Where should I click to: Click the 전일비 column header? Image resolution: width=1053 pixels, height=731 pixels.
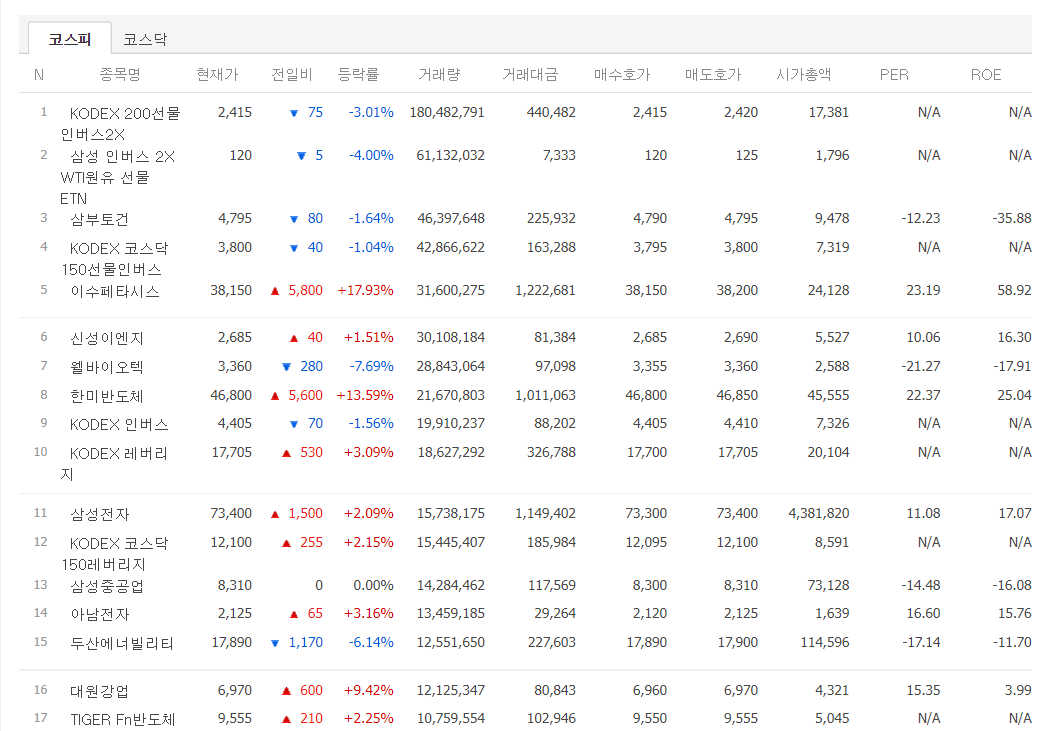(x=291, y=75)
